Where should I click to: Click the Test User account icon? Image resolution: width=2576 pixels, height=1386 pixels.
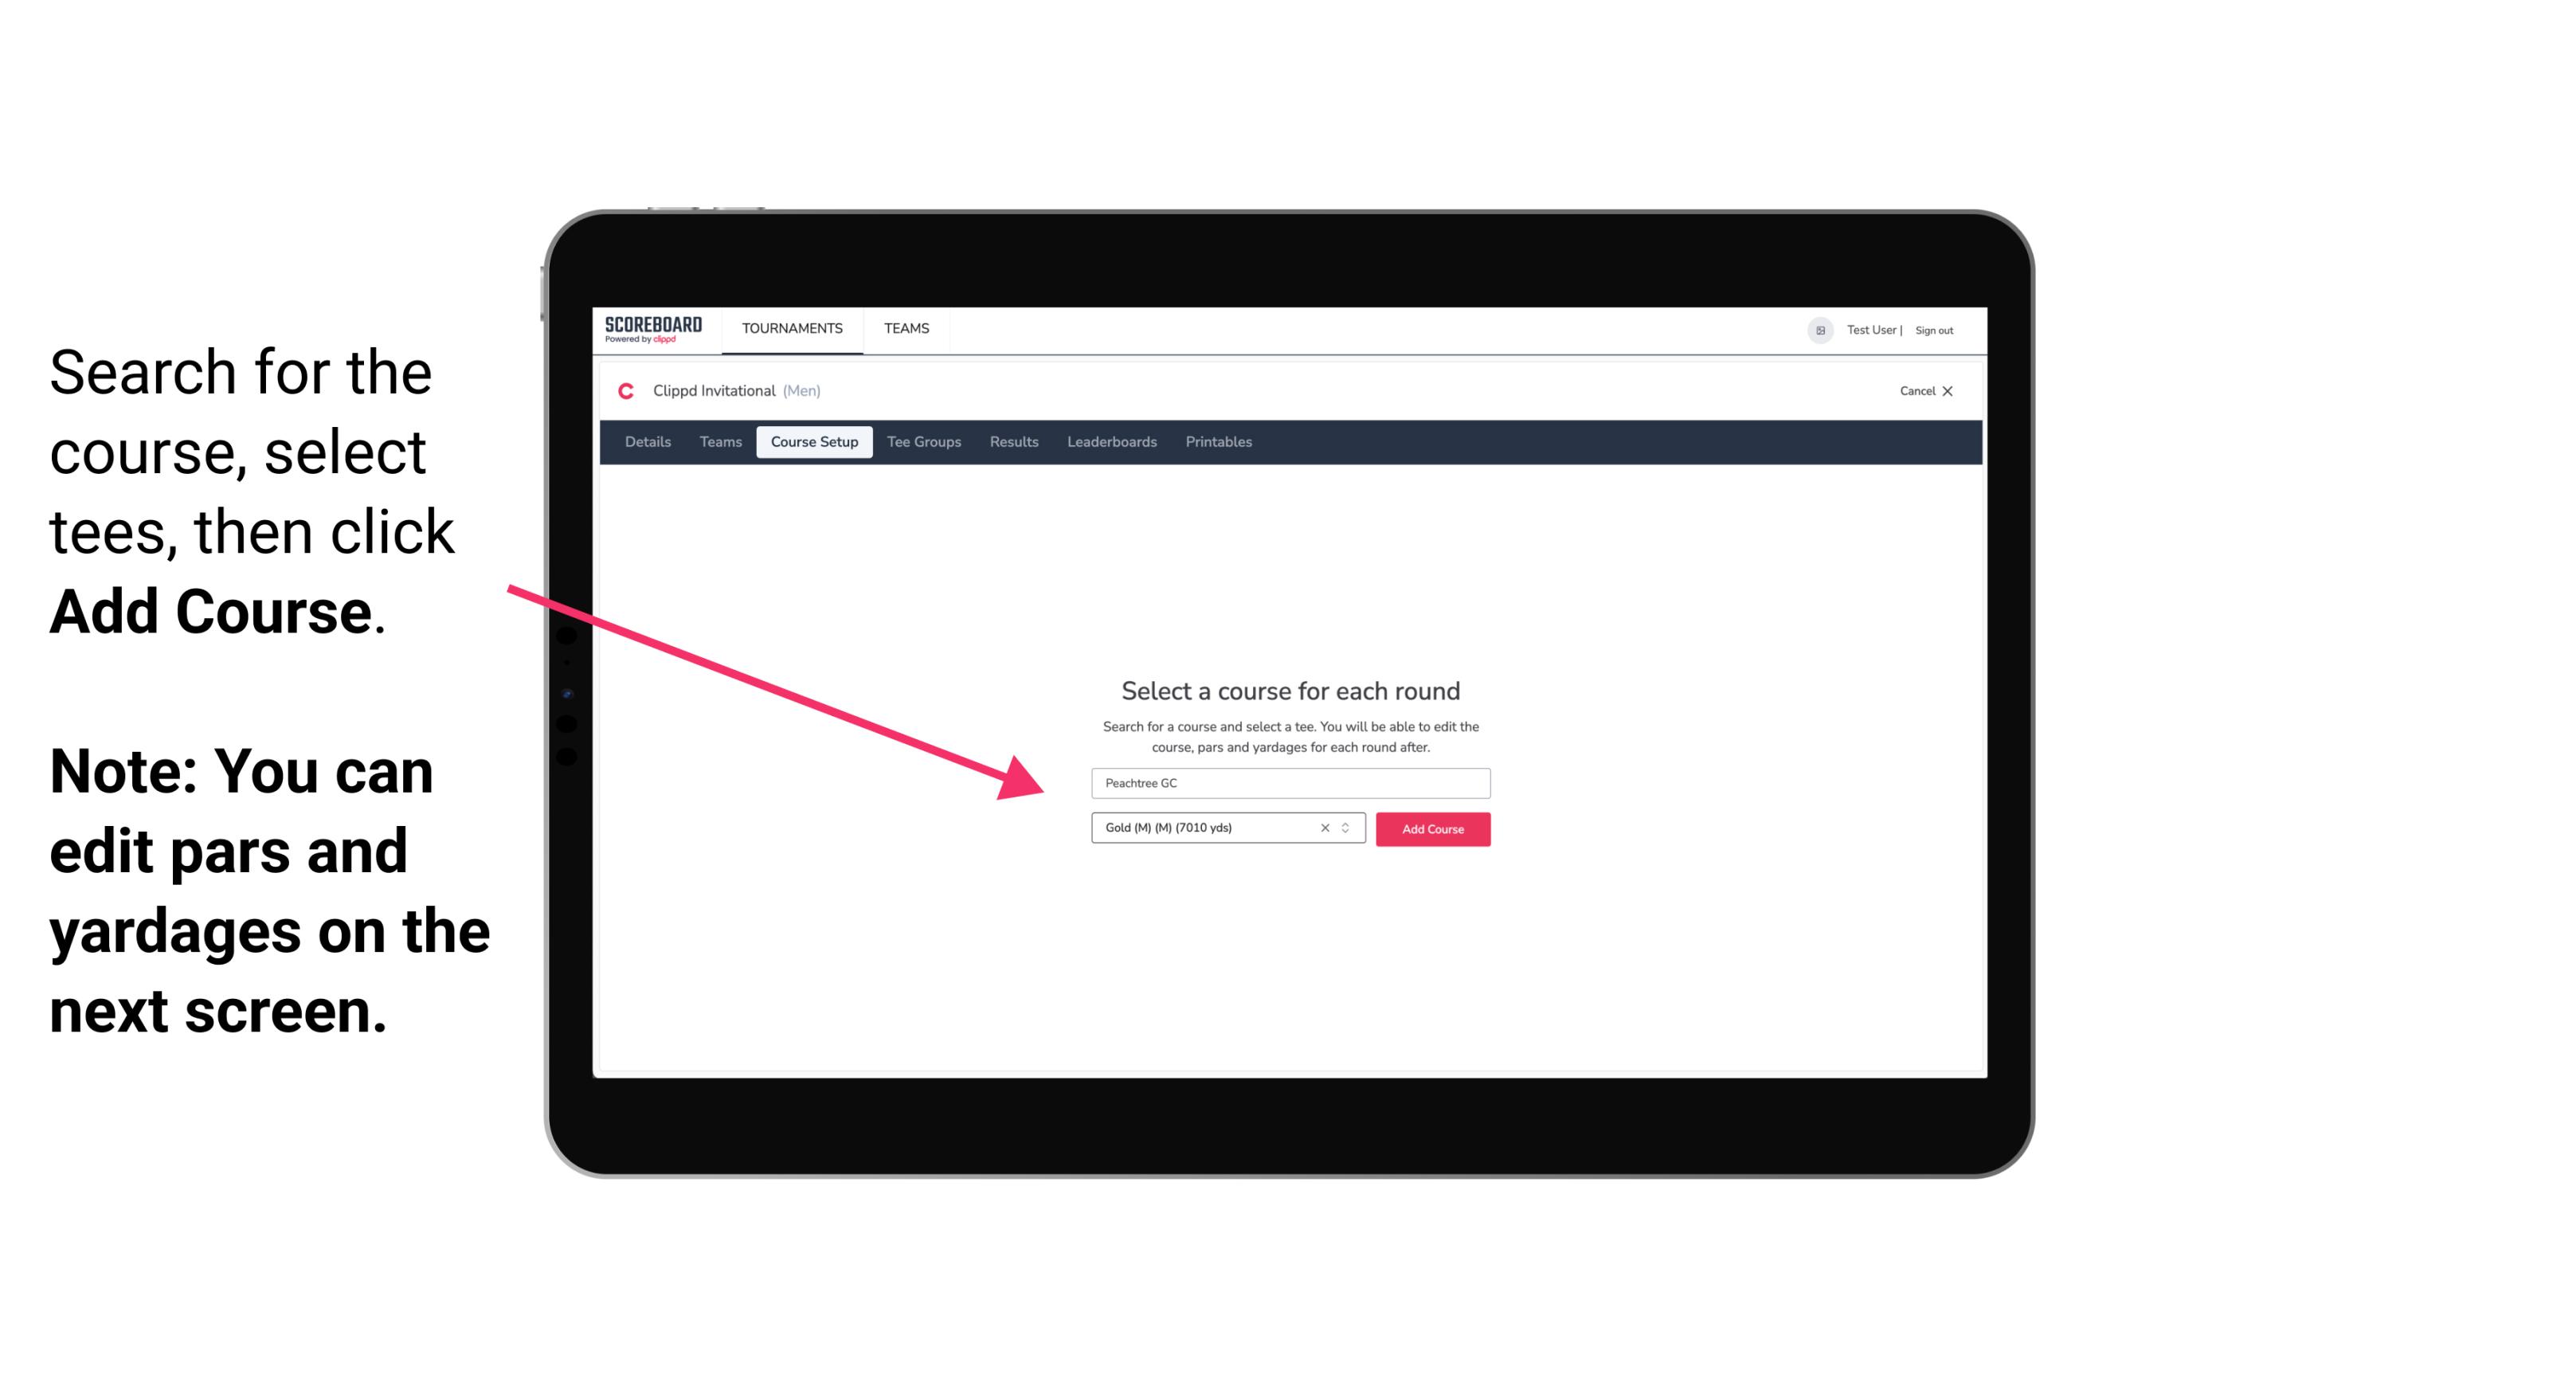1814,330
